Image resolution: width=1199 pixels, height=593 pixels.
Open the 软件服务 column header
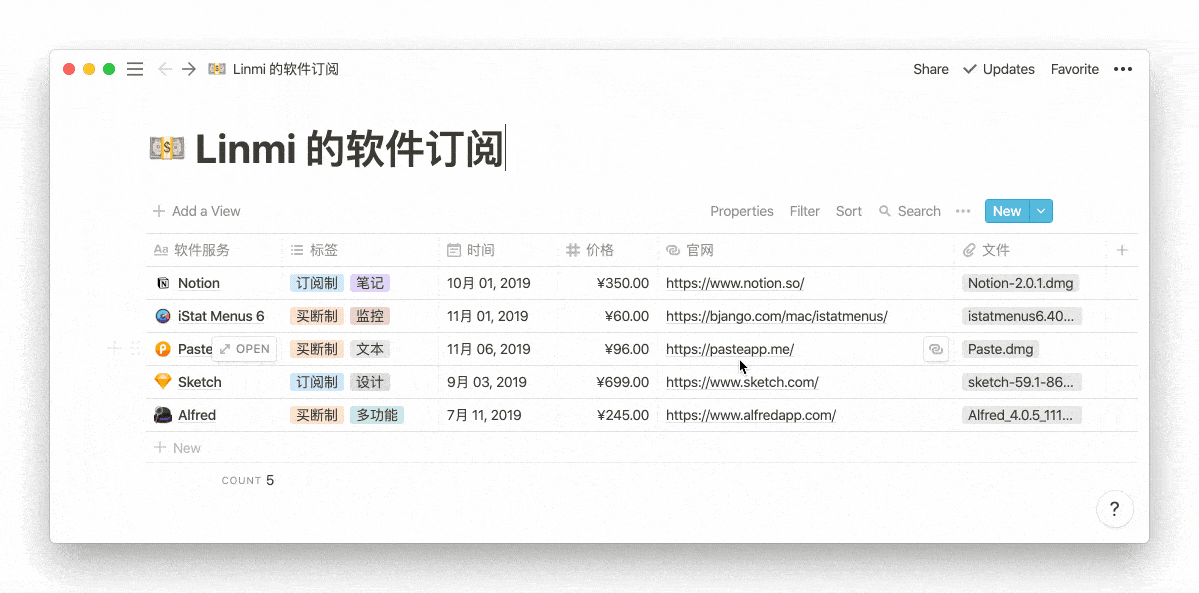214,250
